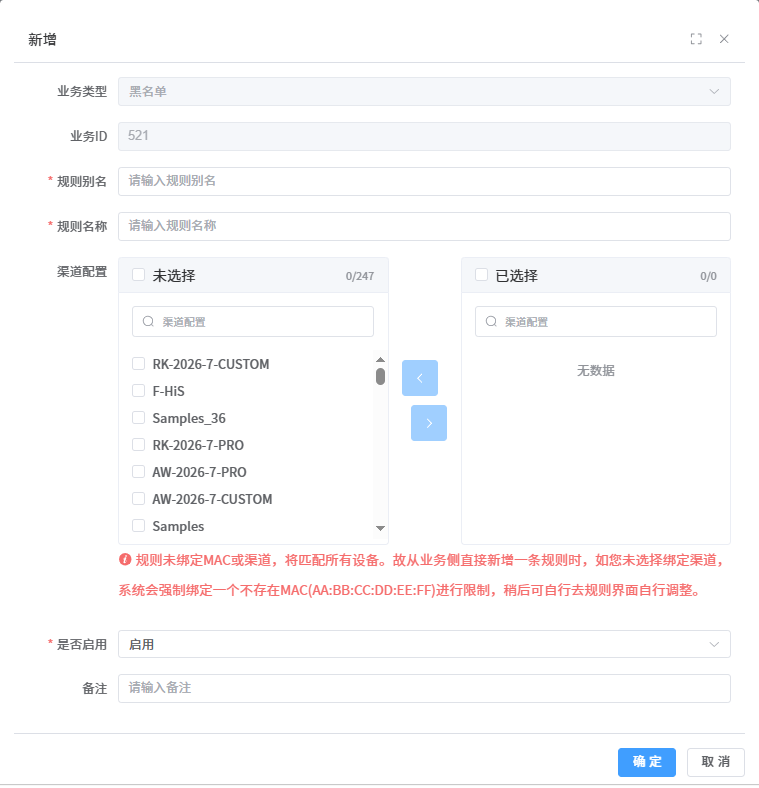Viewport: 759px width, 788px height.
Task: Click the channel list scrollbar thumb
Action: tap(381, 376)
